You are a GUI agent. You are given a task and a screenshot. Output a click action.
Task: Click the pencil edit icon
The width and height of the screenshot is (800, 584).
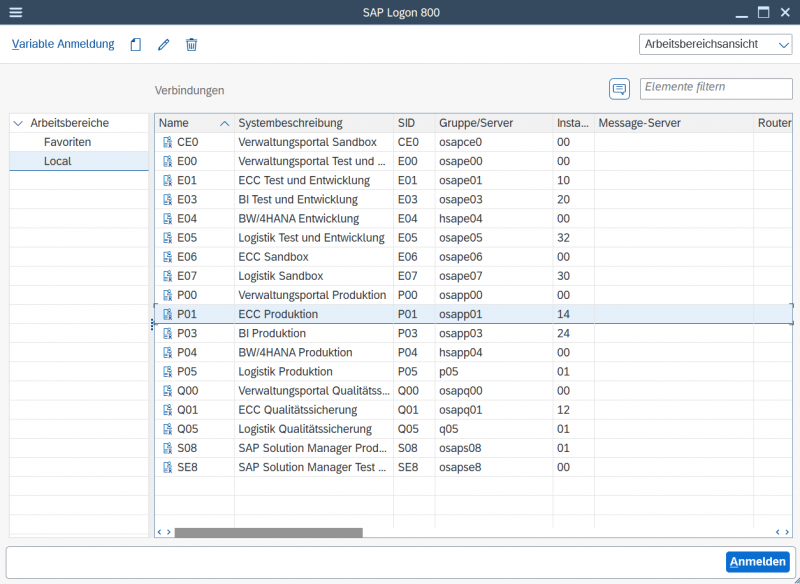[x=163, y=44]
